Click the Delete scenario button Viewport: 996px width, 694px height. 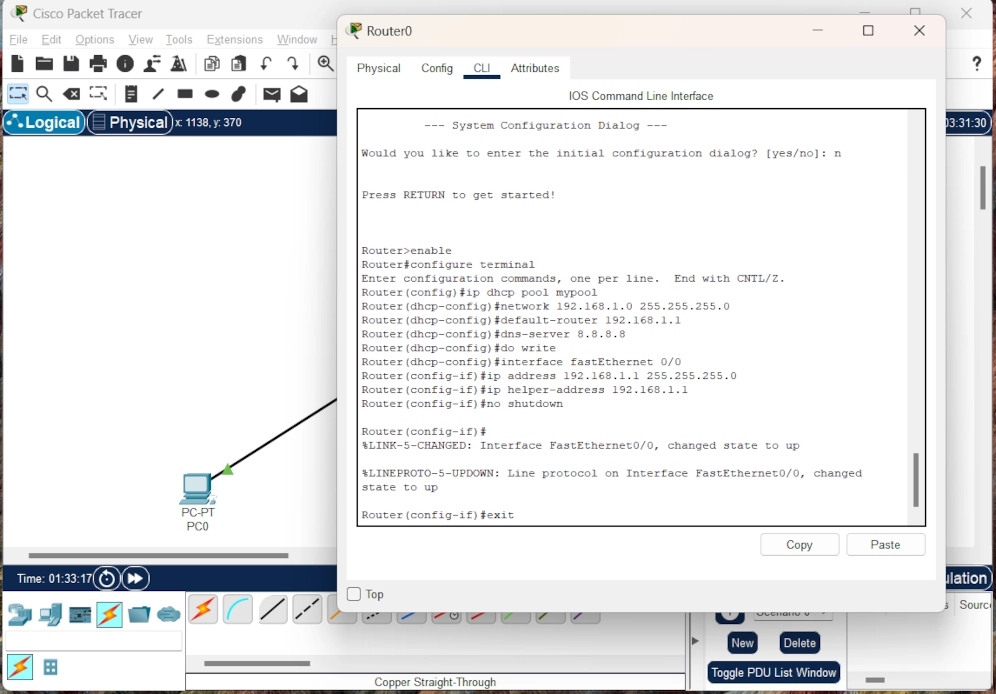[799, 643]
